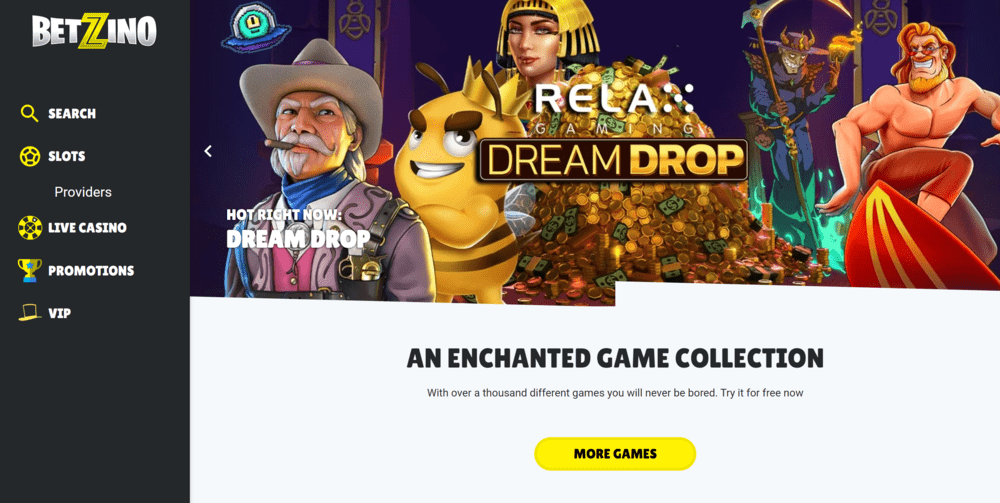
Task: Click the UFO alien icon in banner
Action: click(x=256, y=27)
